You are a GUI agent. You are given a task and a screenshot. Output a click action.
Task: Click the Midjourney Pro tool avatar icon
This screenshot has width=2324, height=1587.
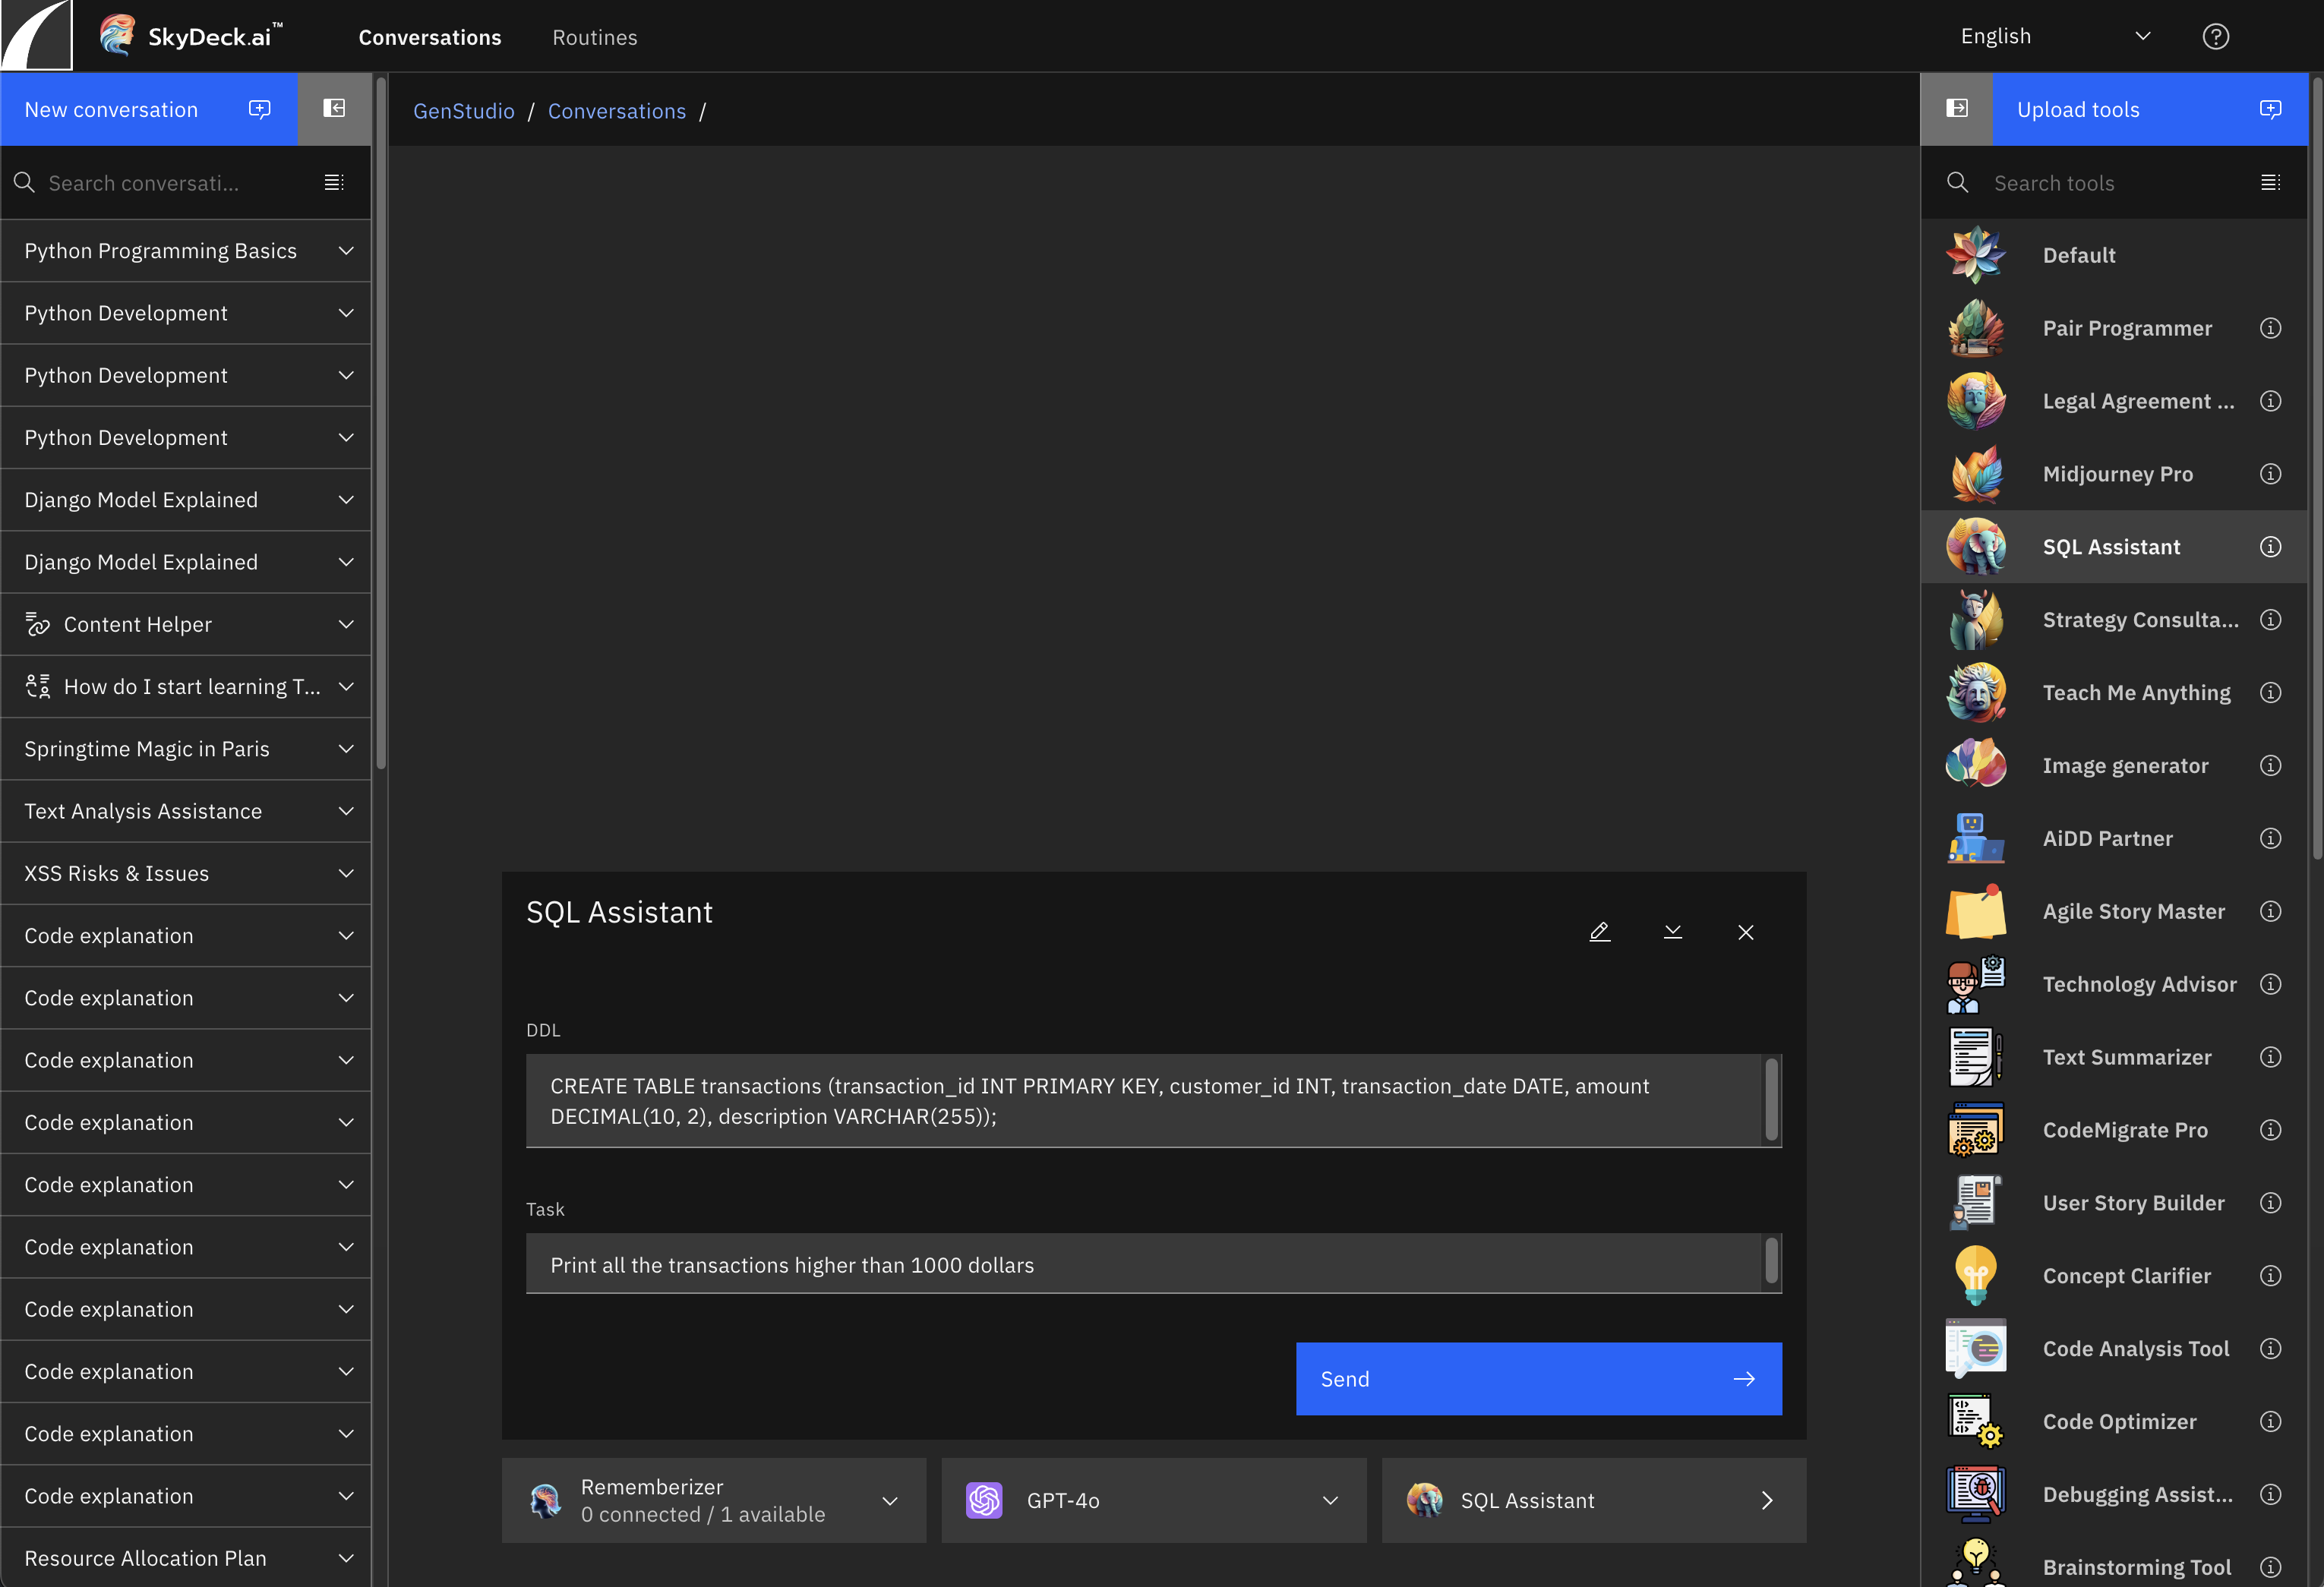click(x=1976, y=474)
